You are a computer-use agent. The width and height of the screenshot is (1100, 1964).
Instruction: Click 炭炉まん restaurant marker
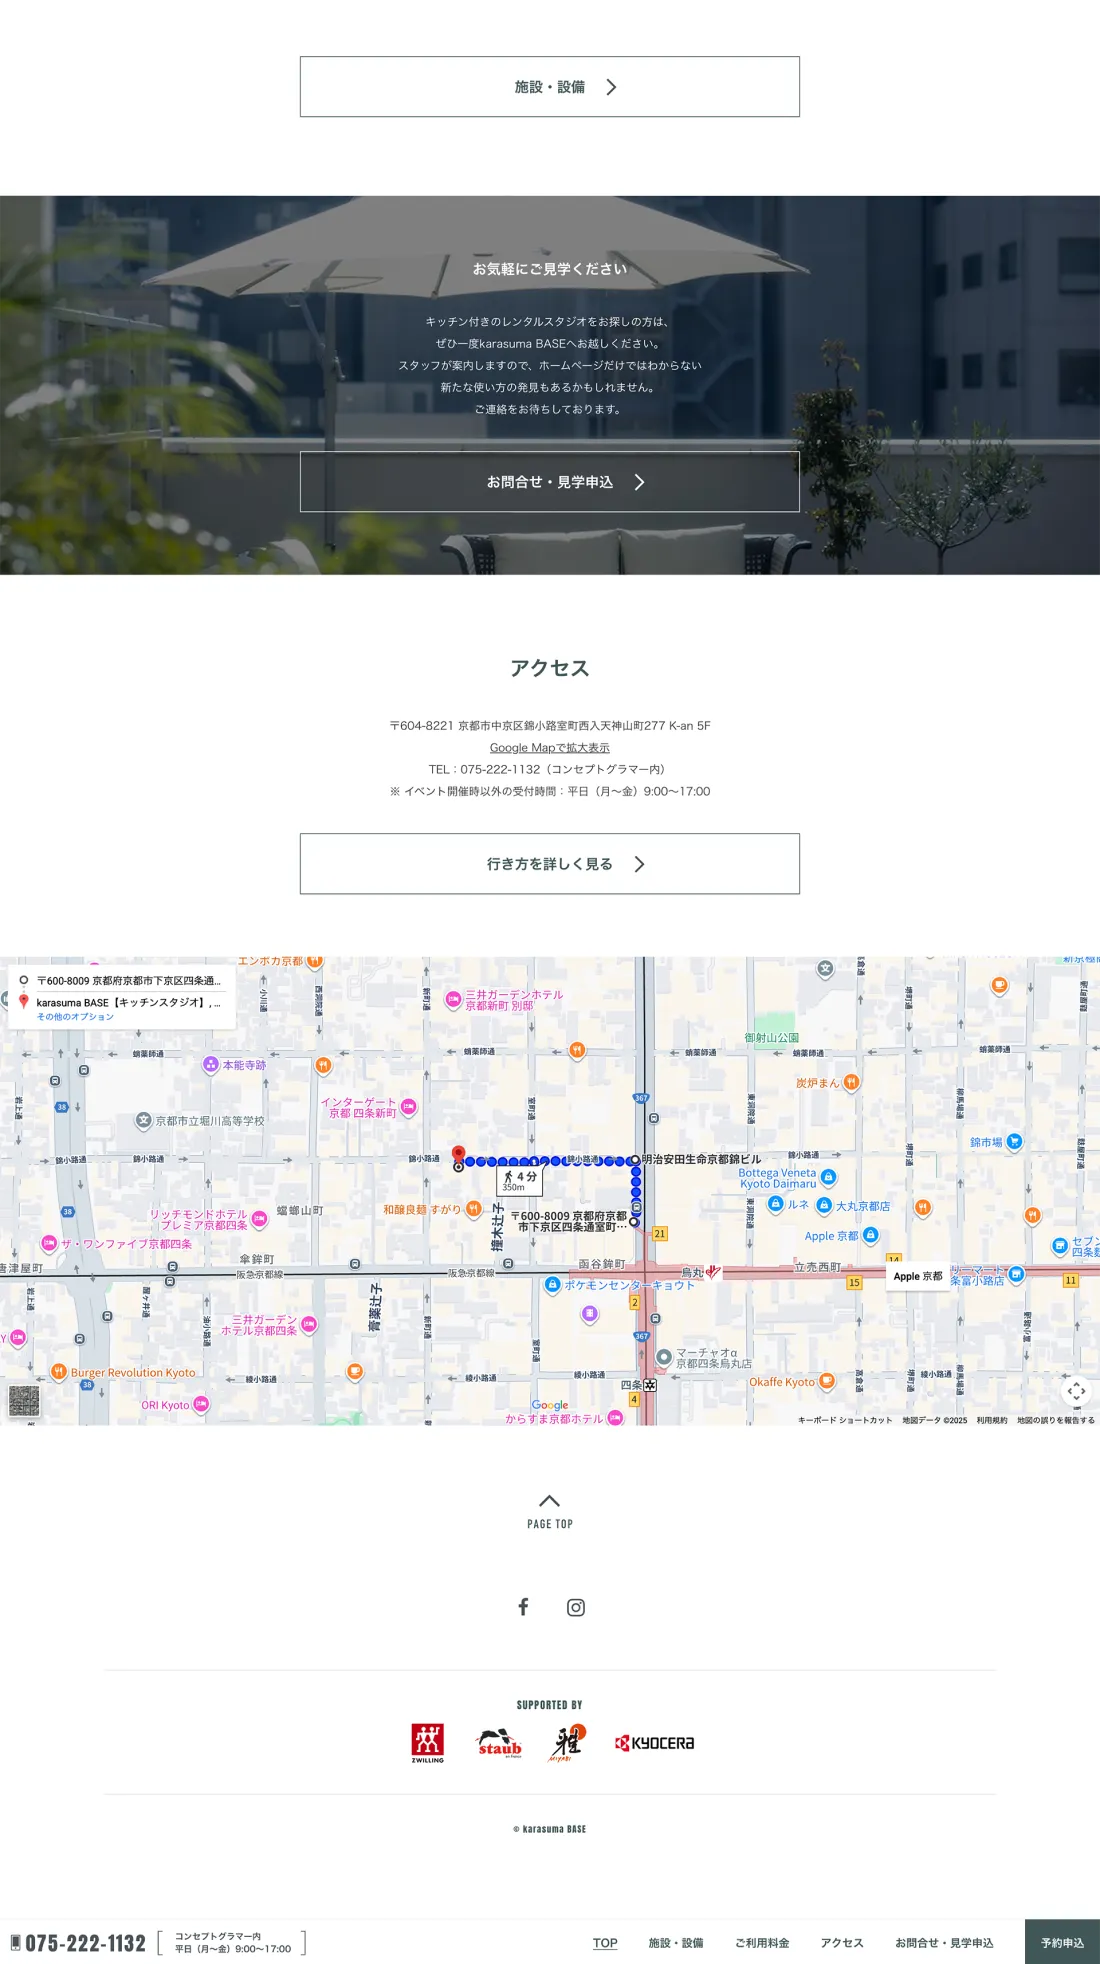pos(851,1082)
